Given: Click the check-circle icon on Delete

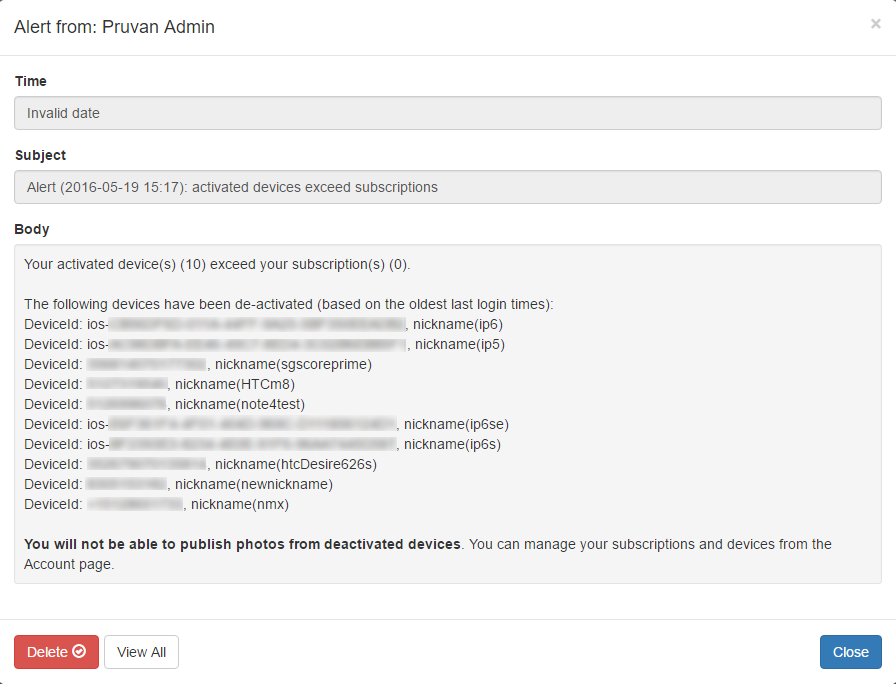Looking at the screenshot, I should click(79, 652).
